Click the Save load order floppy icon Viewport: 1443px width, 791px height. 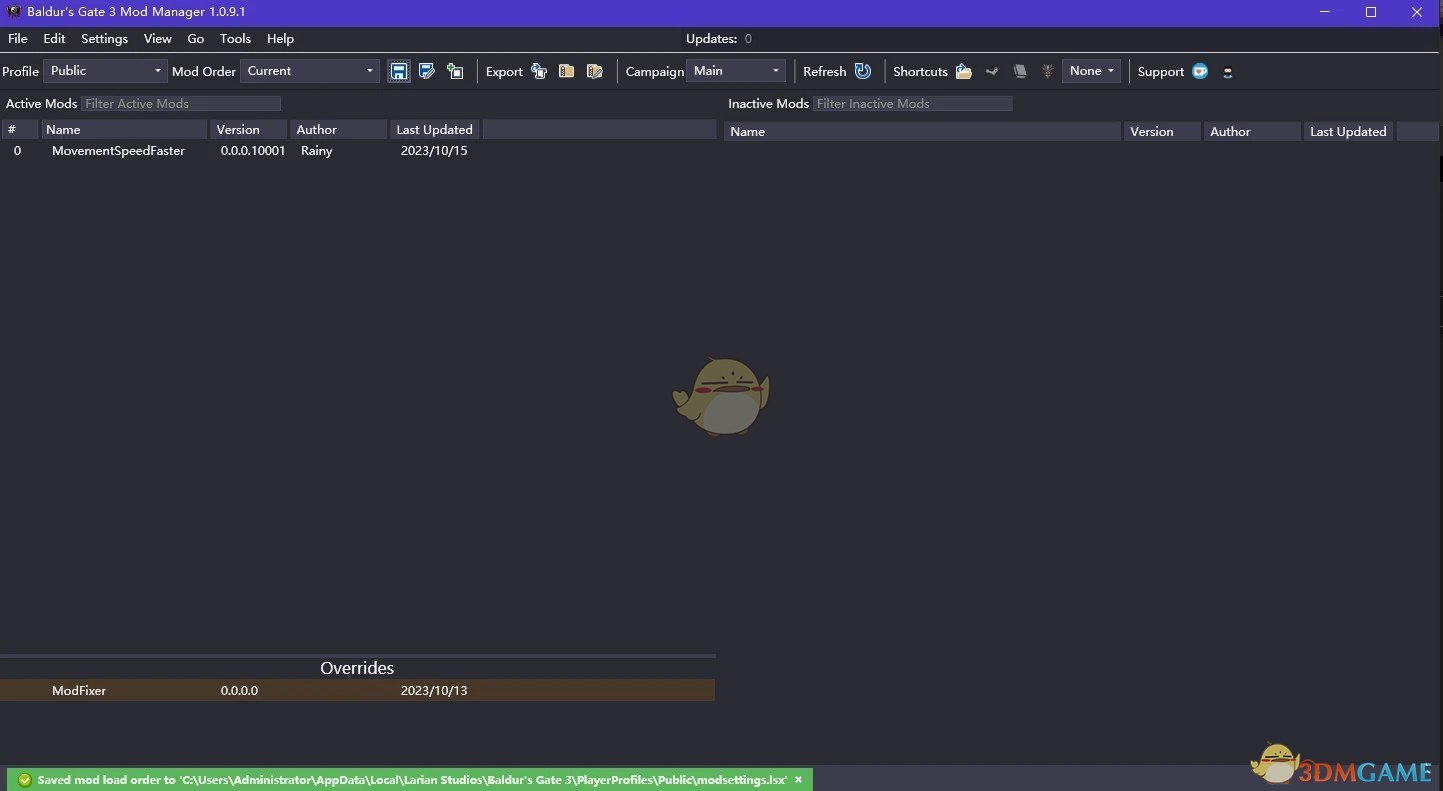coord(399,71)
